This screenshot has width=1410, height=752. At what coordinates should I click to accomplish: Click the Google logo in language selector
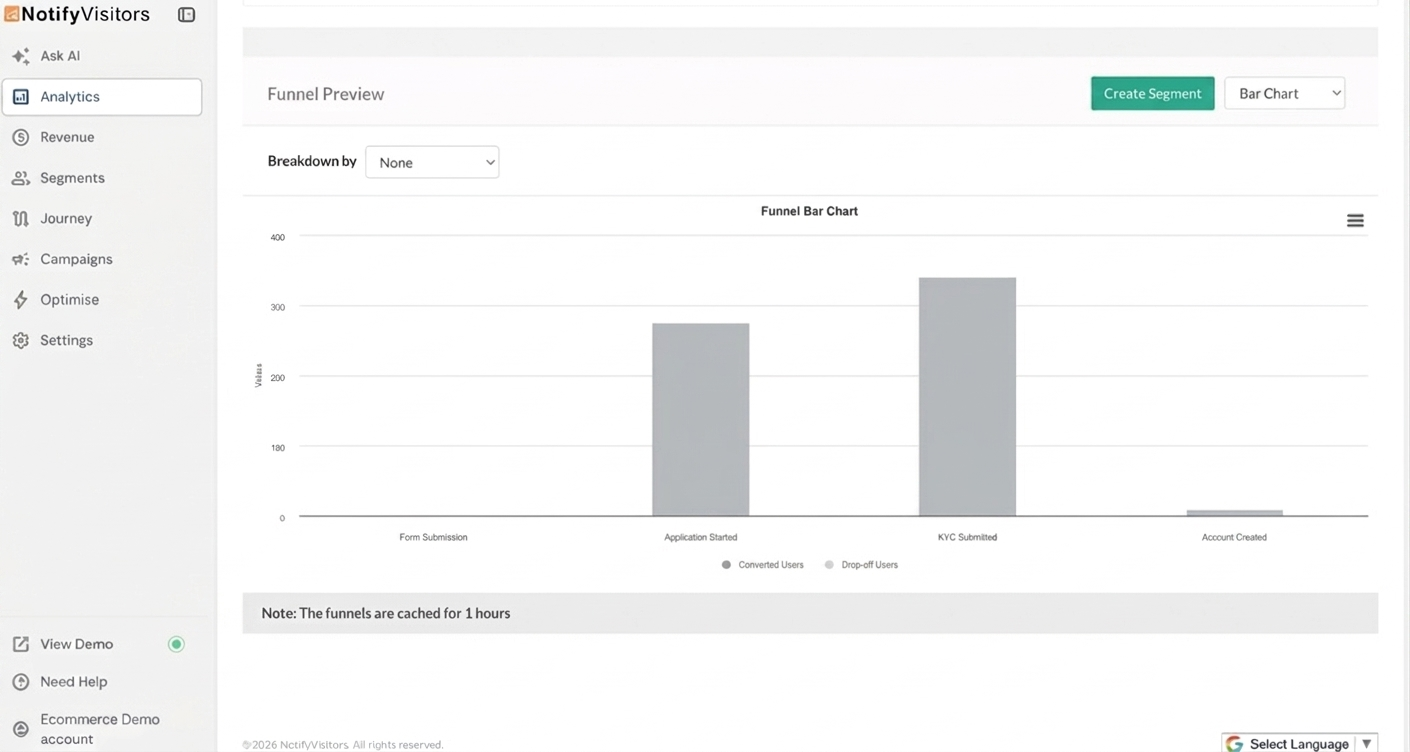click(x=1234, y=744)
